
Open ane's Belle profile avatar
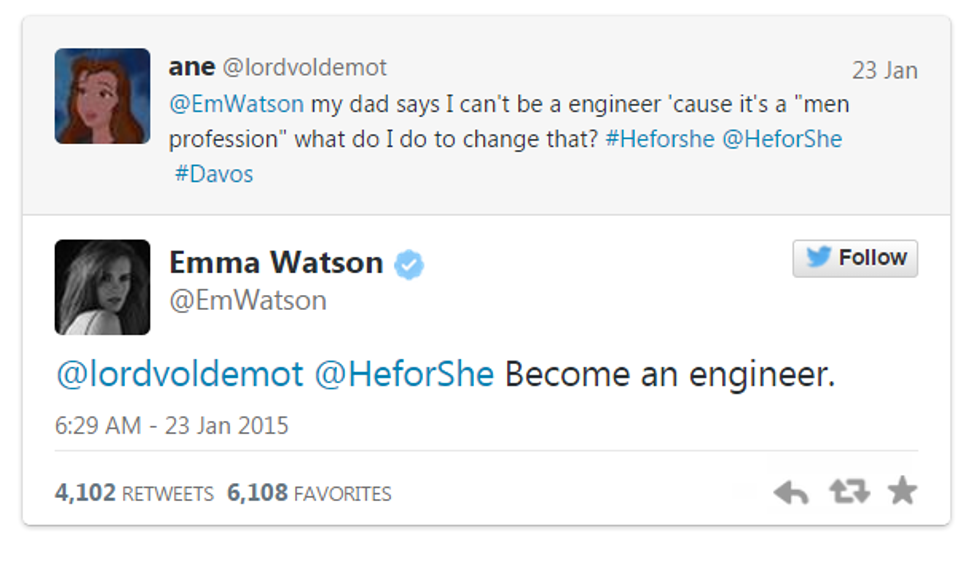(102, 96)
